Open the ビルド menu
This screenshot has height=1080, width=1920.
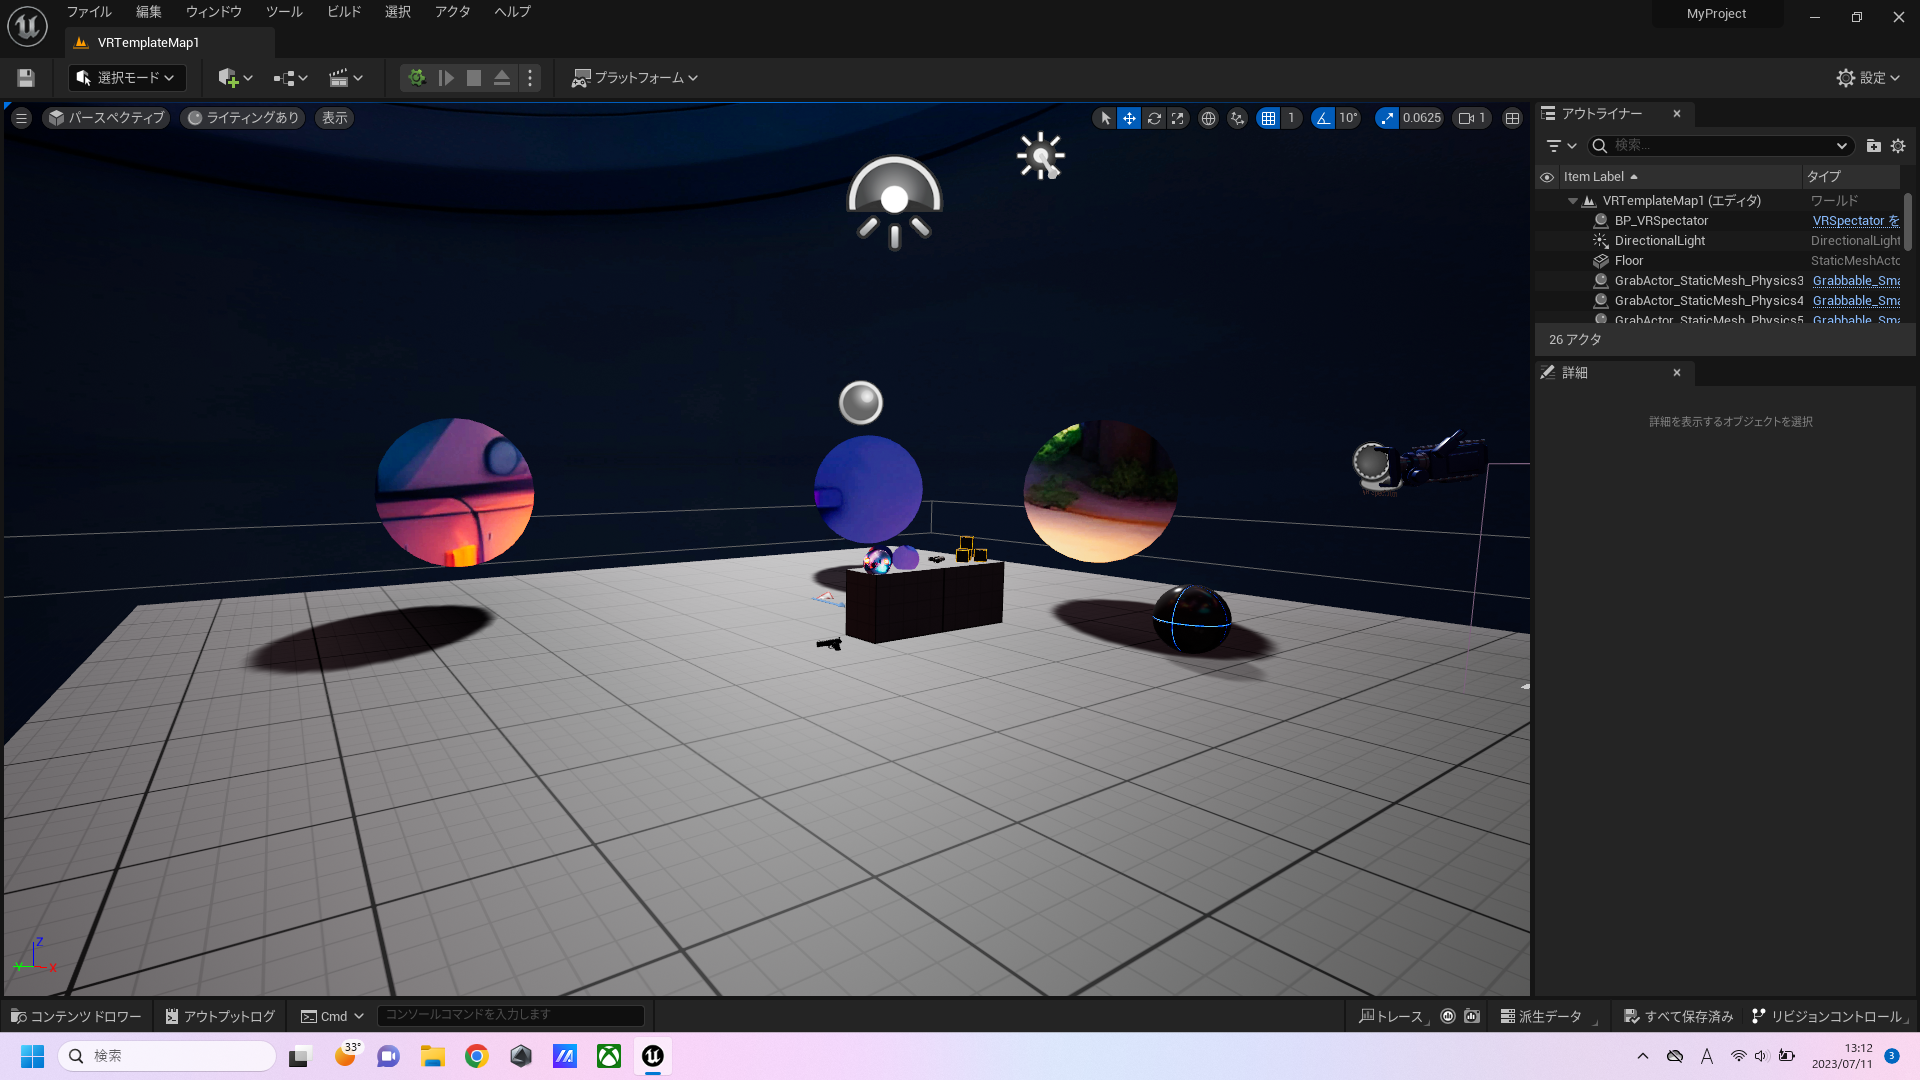coord(344,12)
